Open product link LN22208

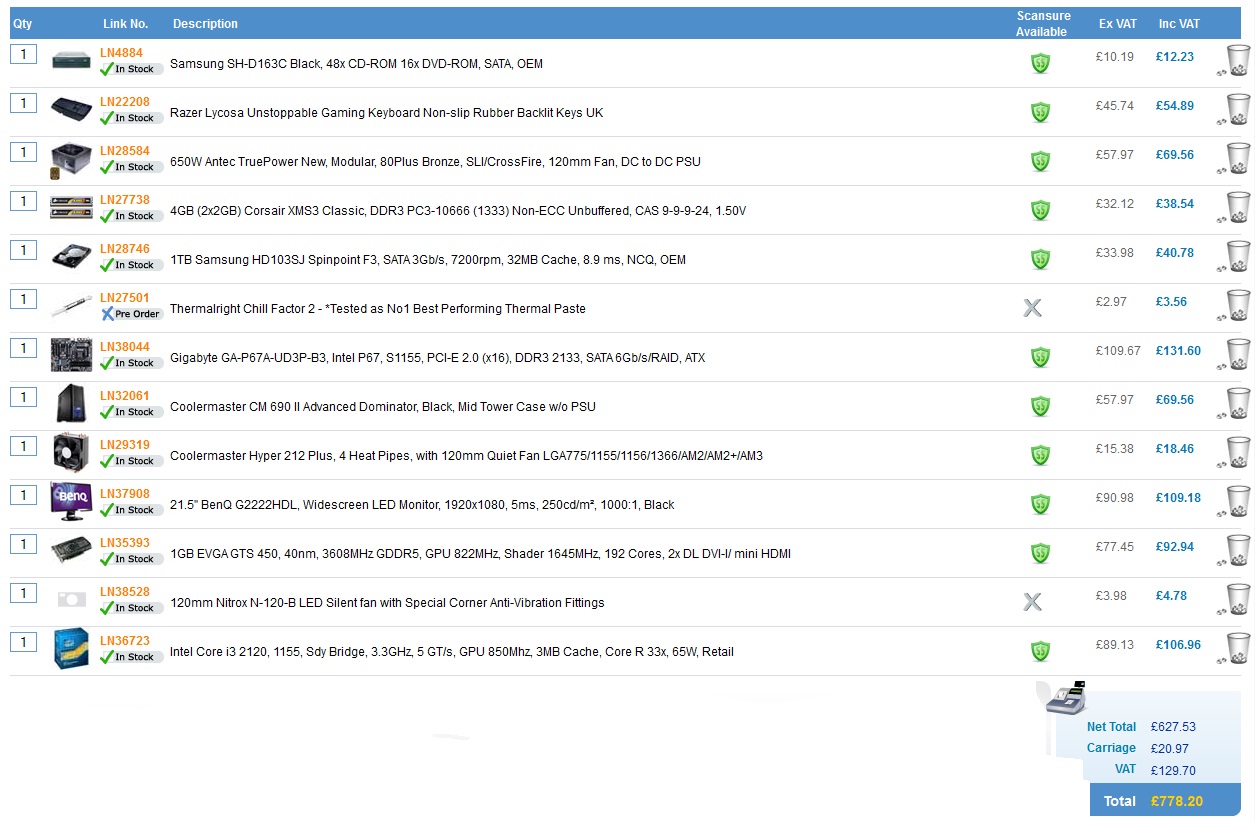tap(125, 102)
